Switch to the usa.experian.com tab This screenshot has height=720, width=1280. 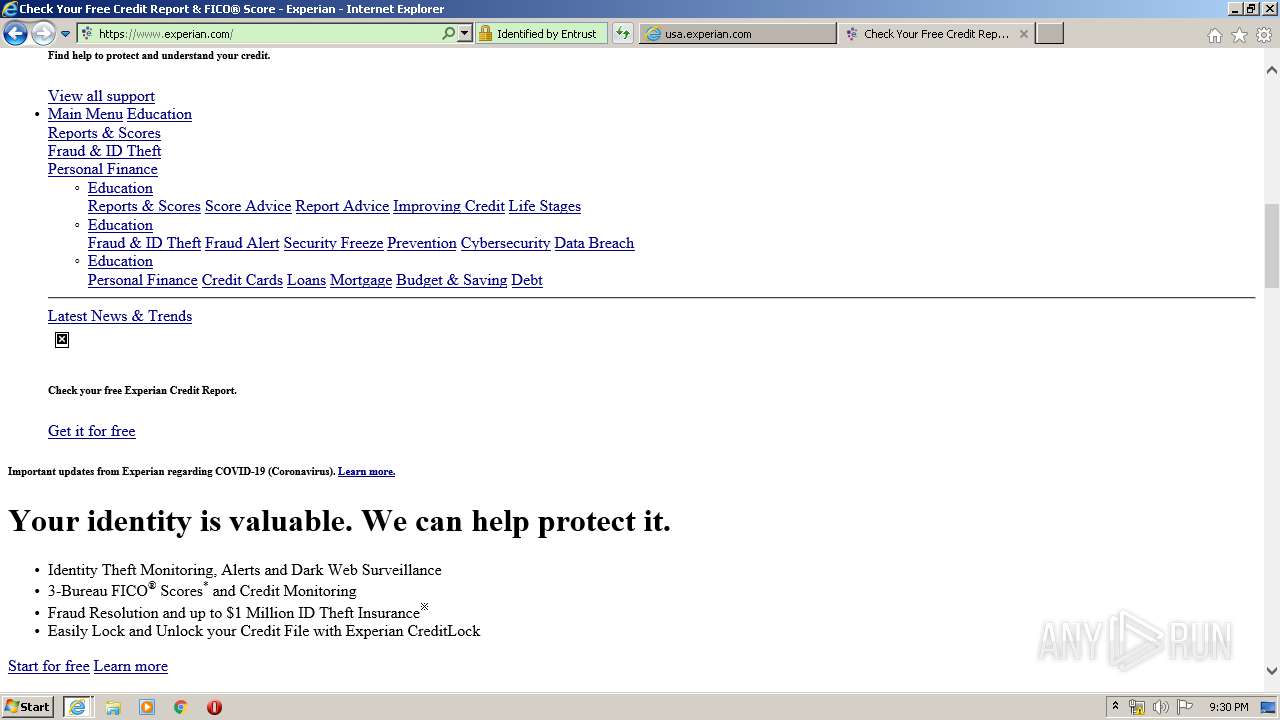click(x=738, y=33)
